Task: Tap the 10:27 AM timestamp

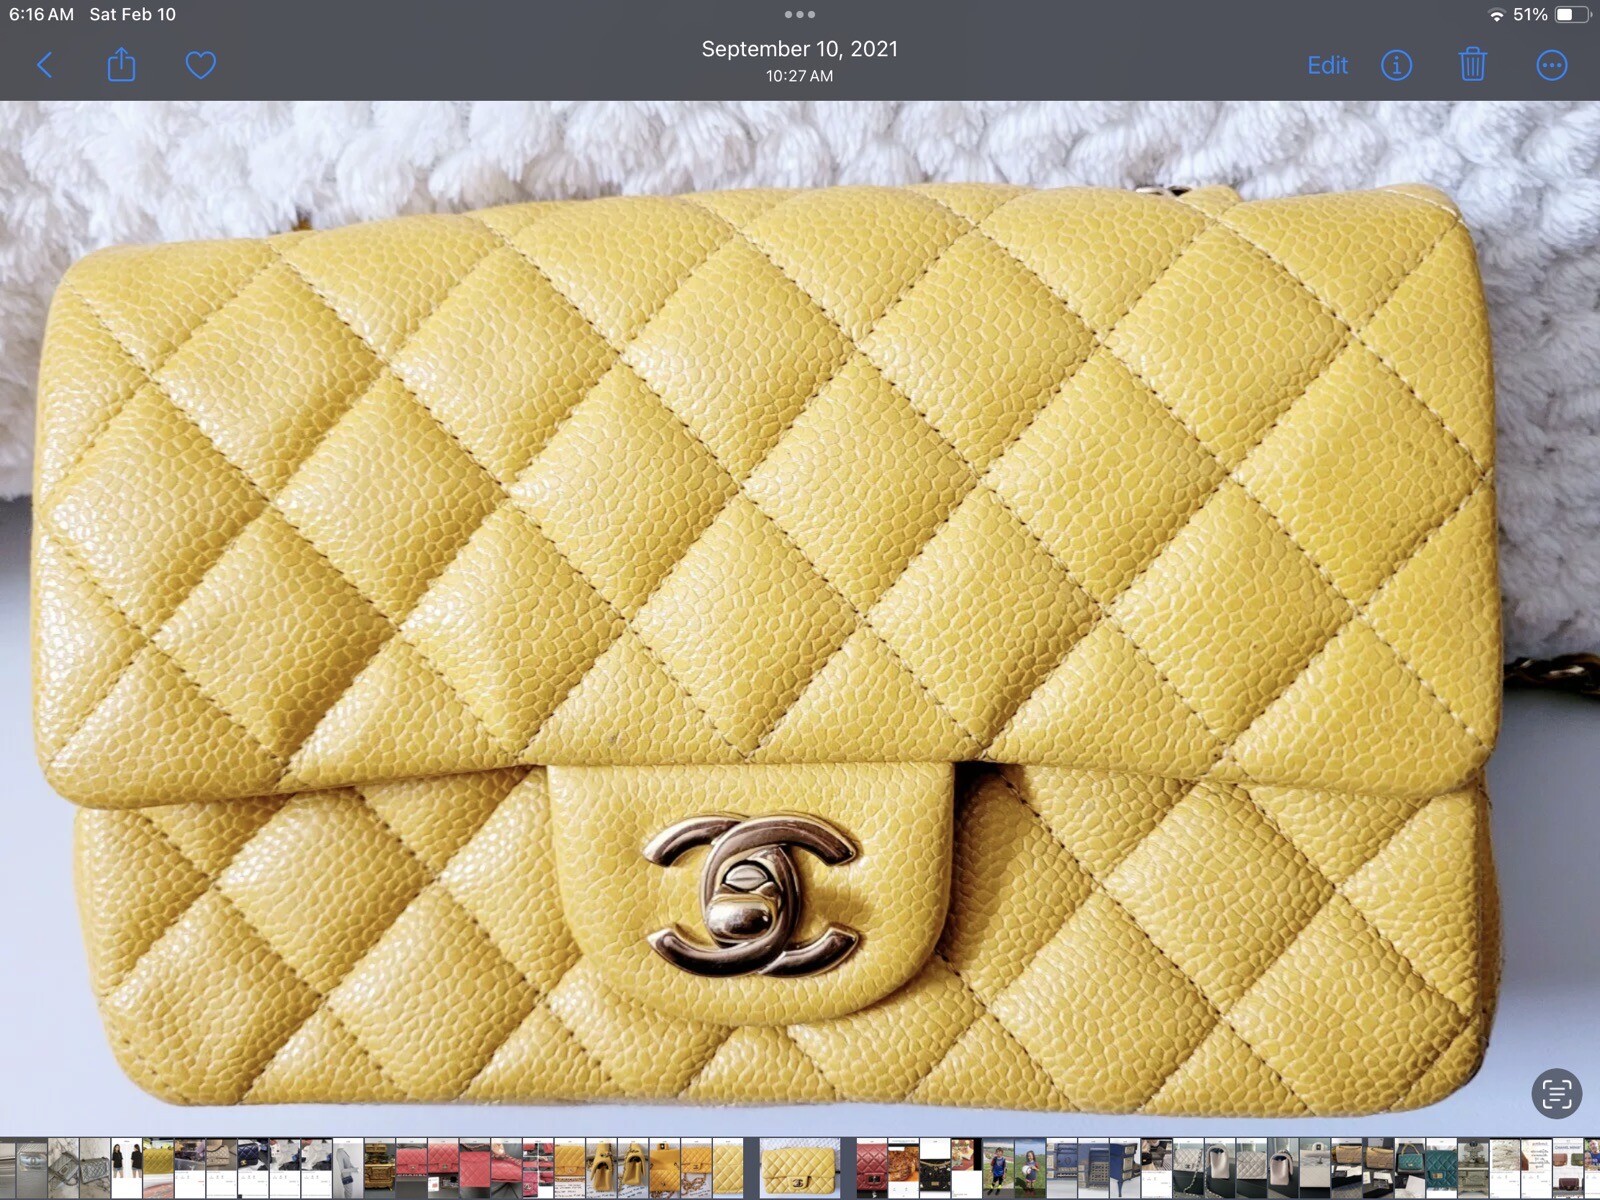Action: click(799, 73)
